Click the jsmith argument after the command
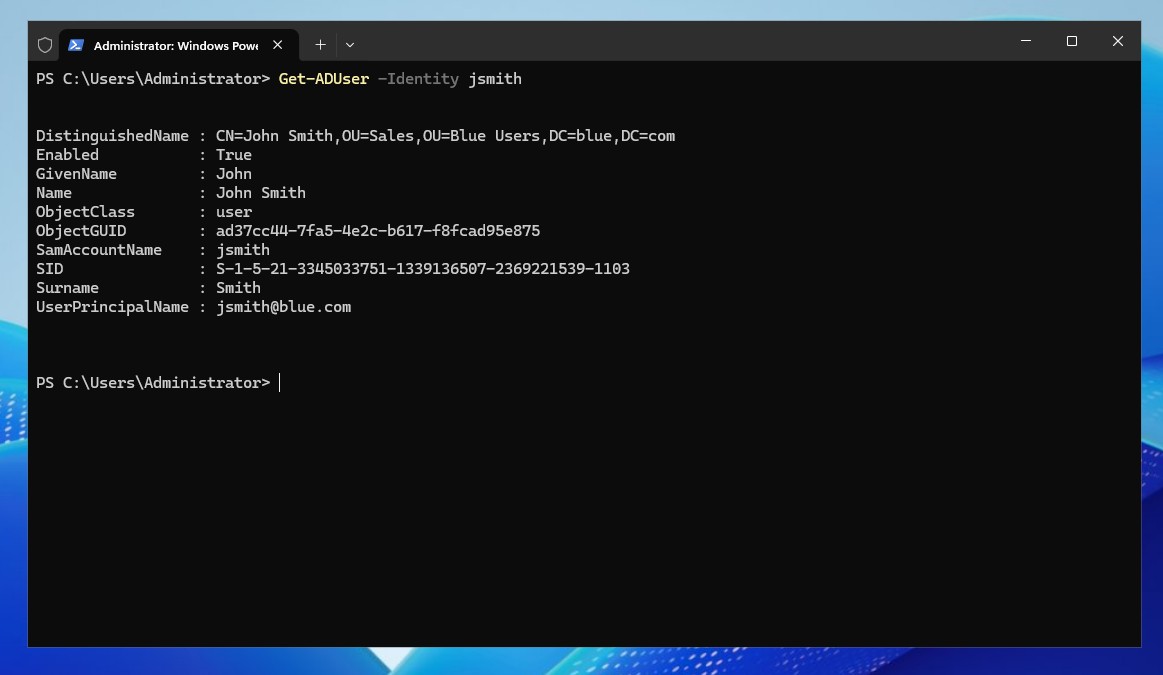 (494, 78)
